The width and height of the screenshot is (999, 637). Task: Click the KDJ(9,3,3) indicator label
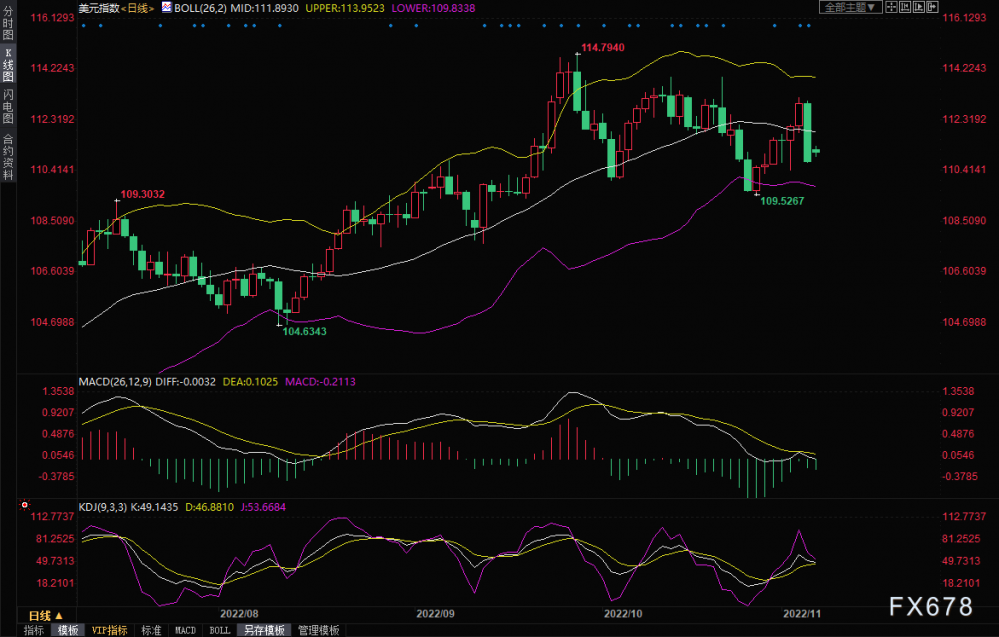click(x=103, y=507)
